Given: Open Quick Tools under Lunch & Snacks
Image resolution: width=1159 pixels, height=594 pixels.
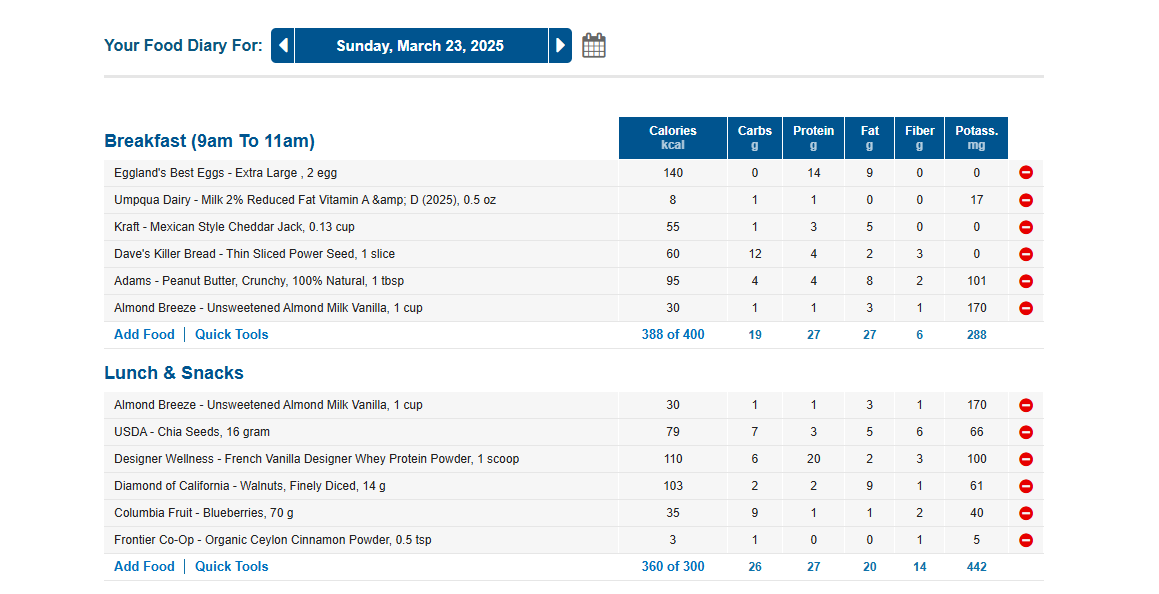Looking at the screenshot, I should (x=231, y=567).
